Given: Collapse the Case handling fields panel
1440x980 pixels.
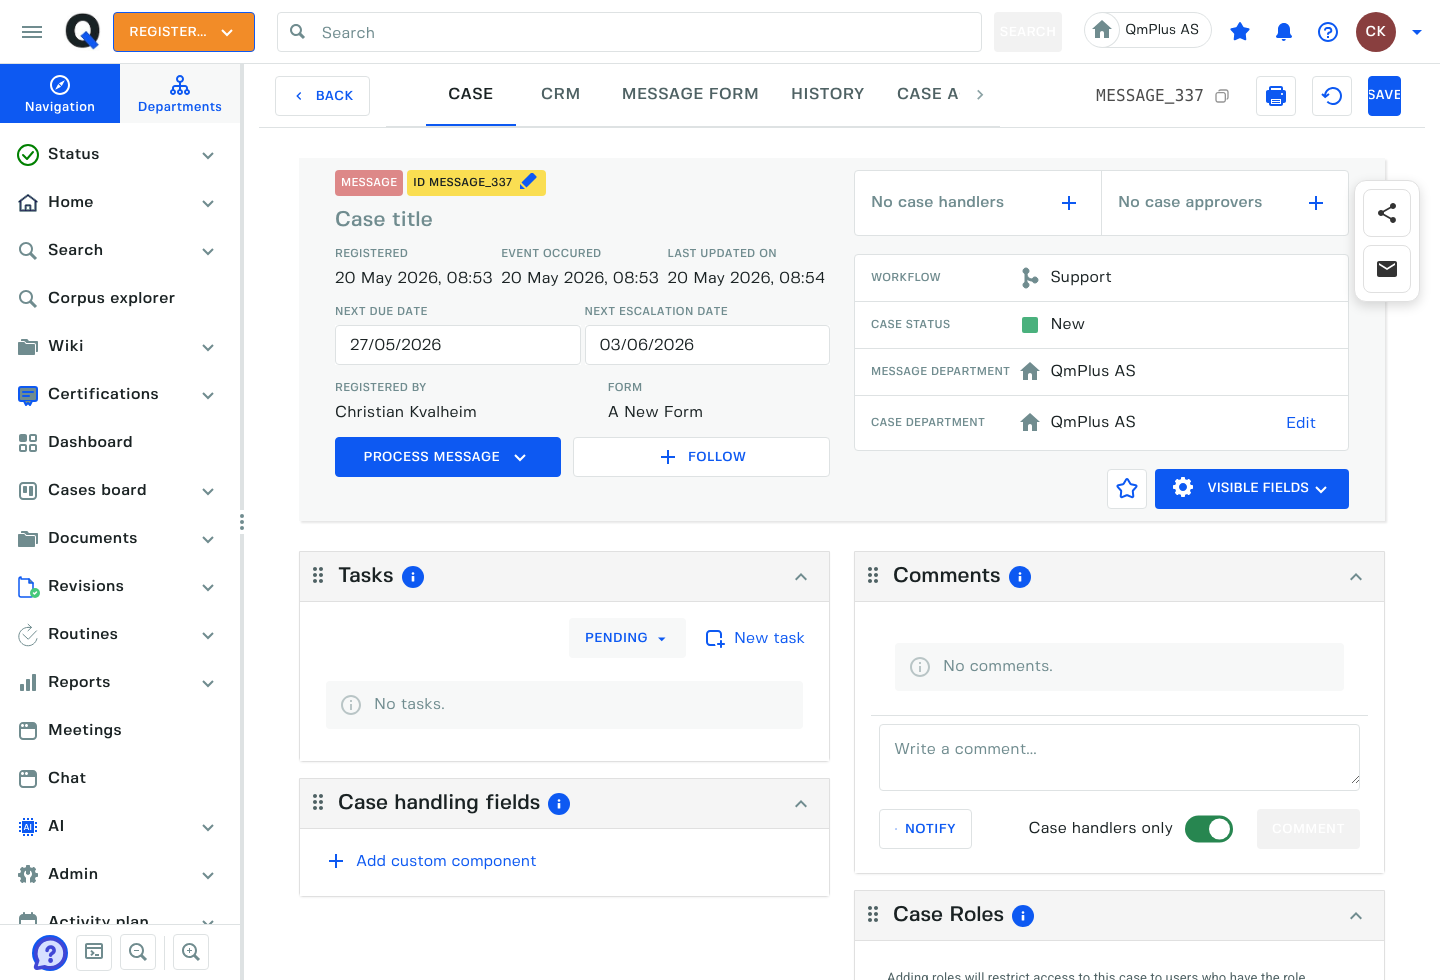Looking at the screenshot, I should 801,804.
